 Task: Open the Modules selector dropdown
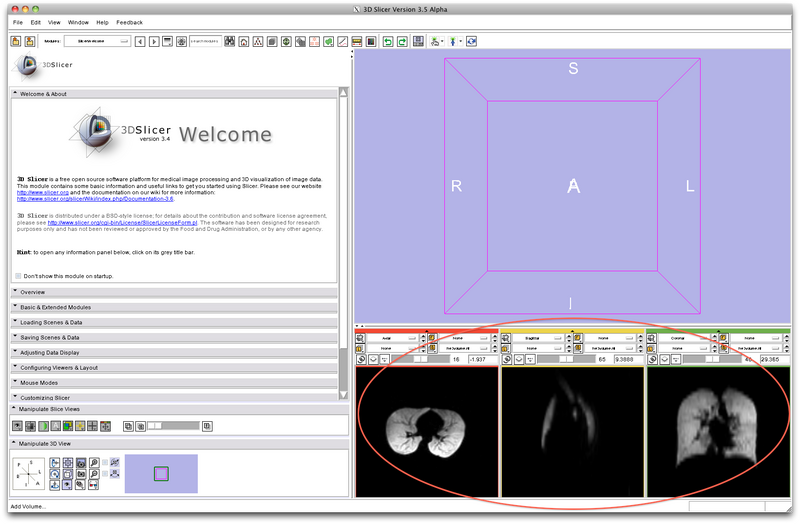[97, 41]
